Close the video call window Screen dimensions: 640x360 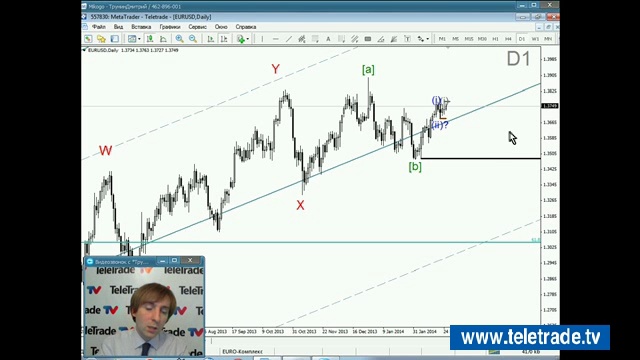tap(190, 260)
